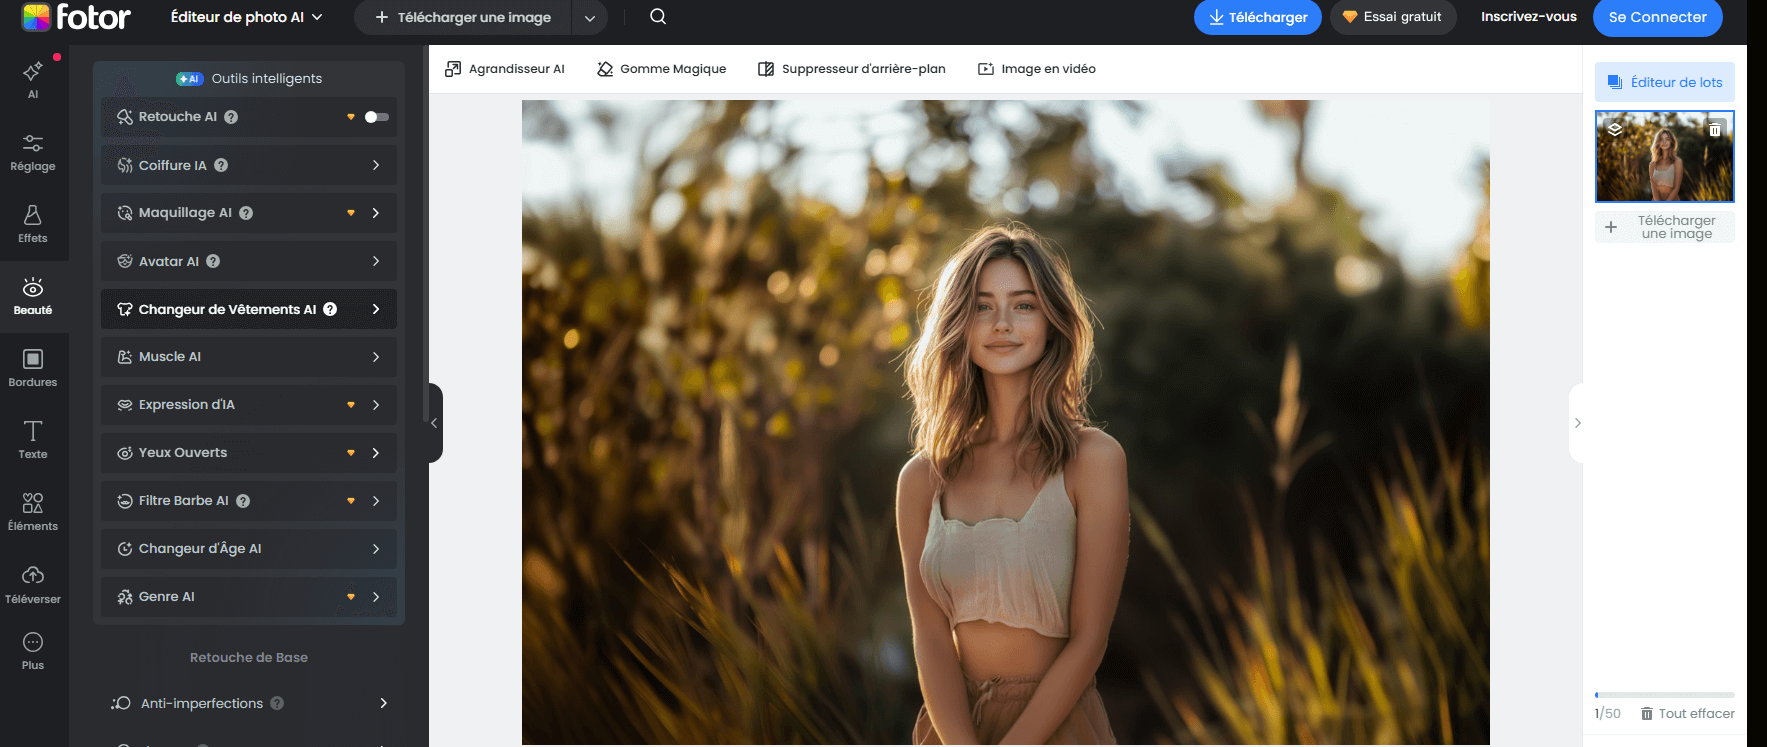Viewport: 1767px width, 747px height.
Task: Select Gomme Magique tool tab
Action: click(x=662, y=69)
